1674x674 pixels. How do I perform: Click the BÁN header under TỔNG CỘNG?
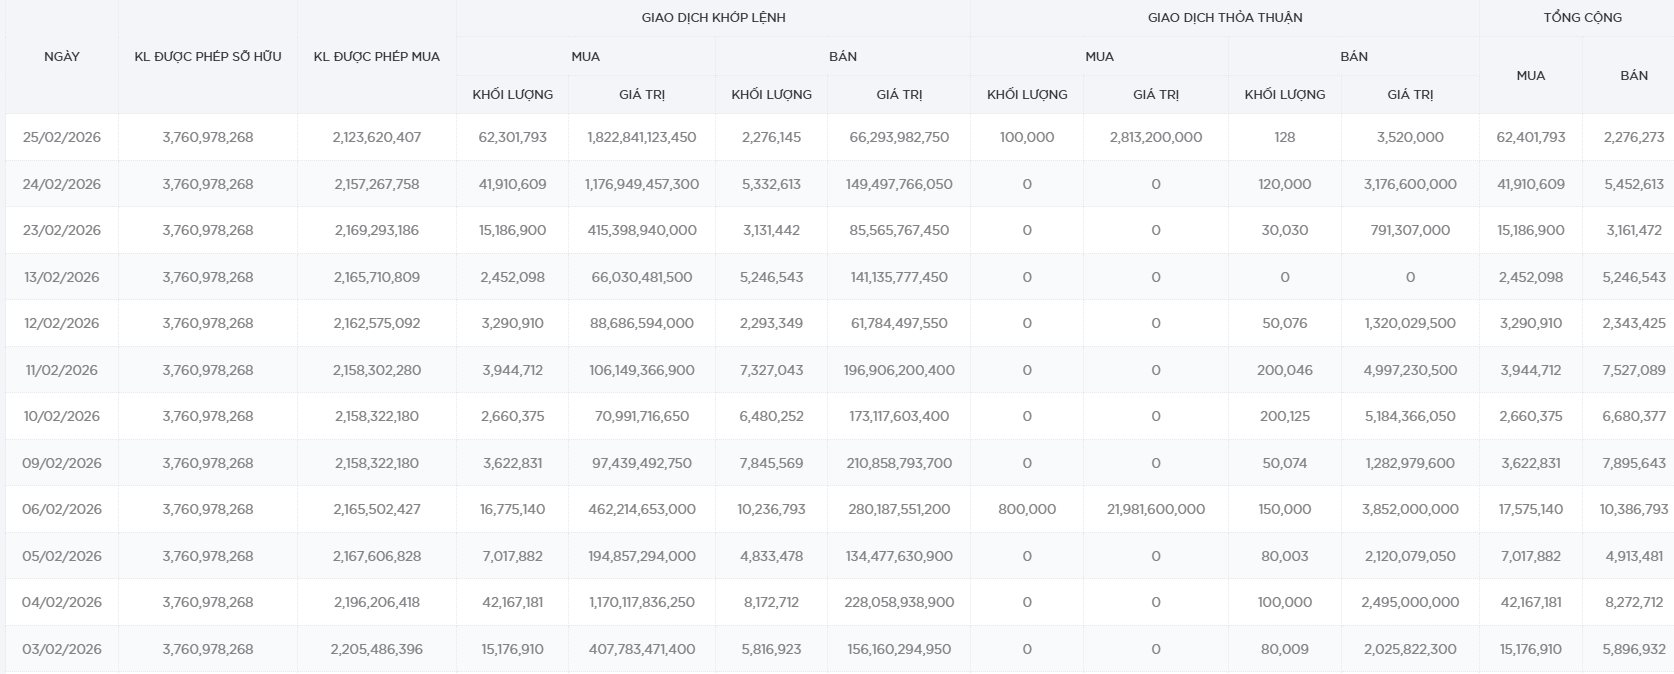pyautogui.click(x=1633, y=76)
